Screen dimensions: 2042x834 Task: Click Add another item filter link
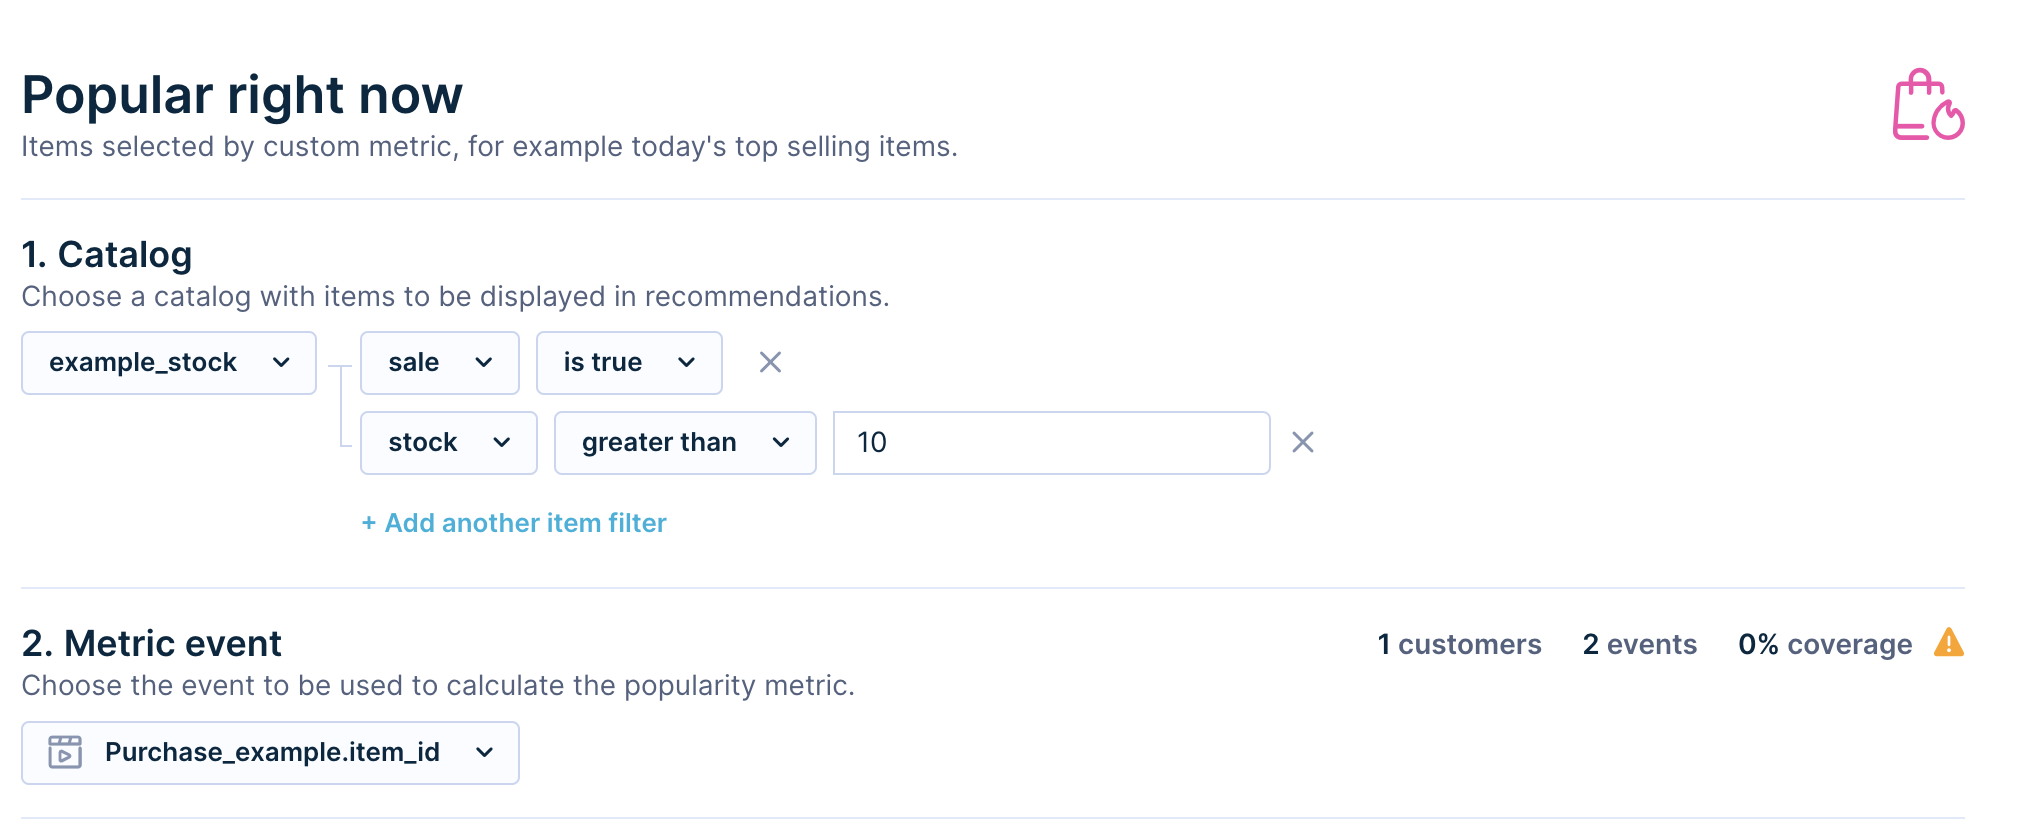point(514,523)
